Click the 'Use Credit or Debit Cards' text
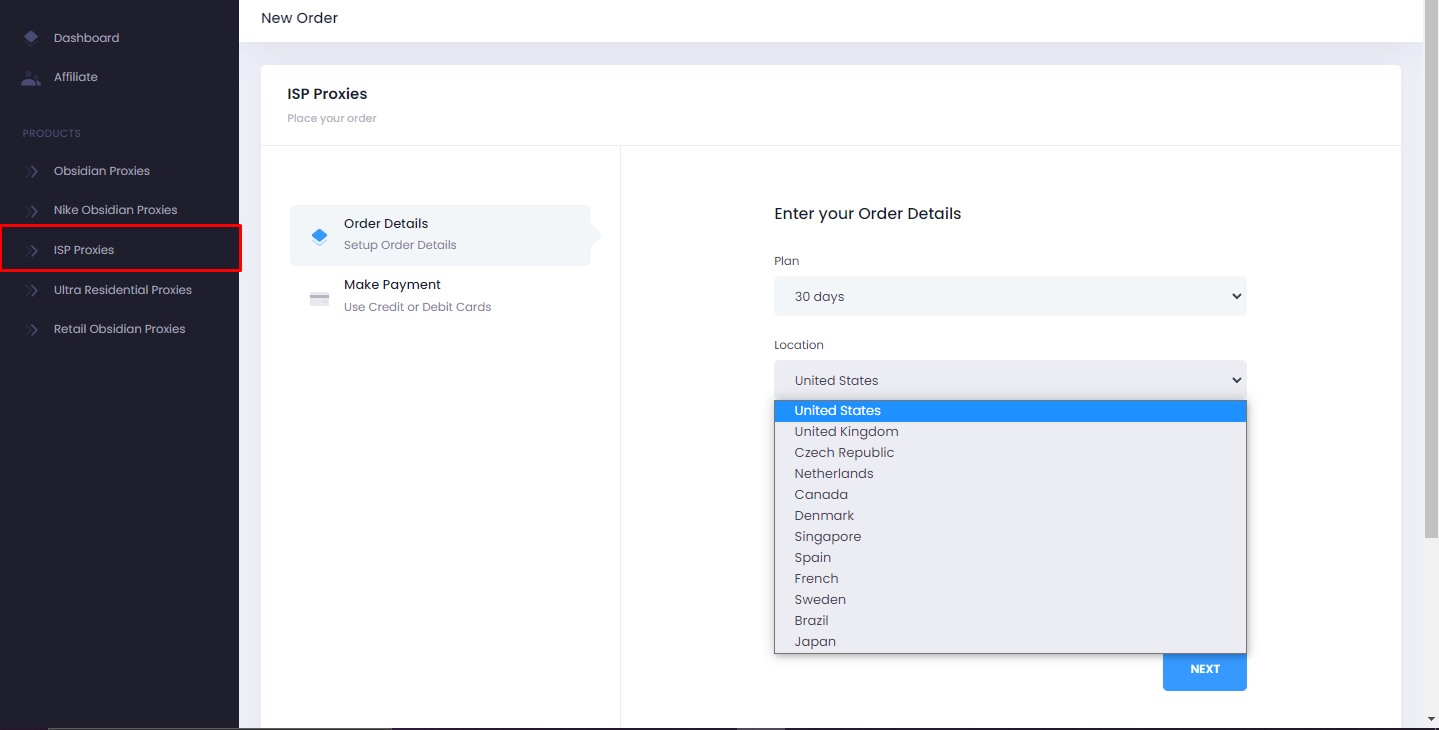 point(417,307)
